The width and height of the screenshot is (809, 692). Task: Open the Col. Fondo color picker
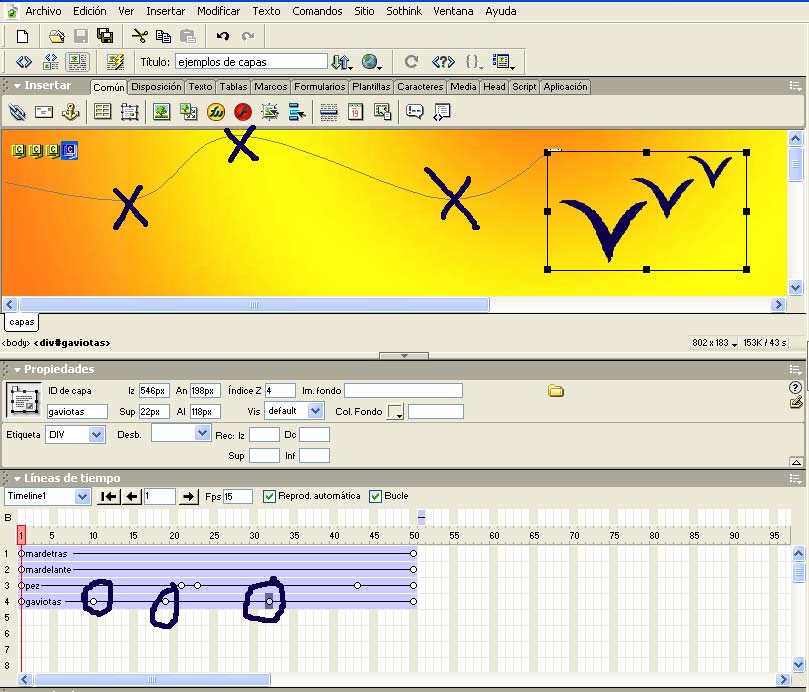pyautogui.click(x=395, y=411)
